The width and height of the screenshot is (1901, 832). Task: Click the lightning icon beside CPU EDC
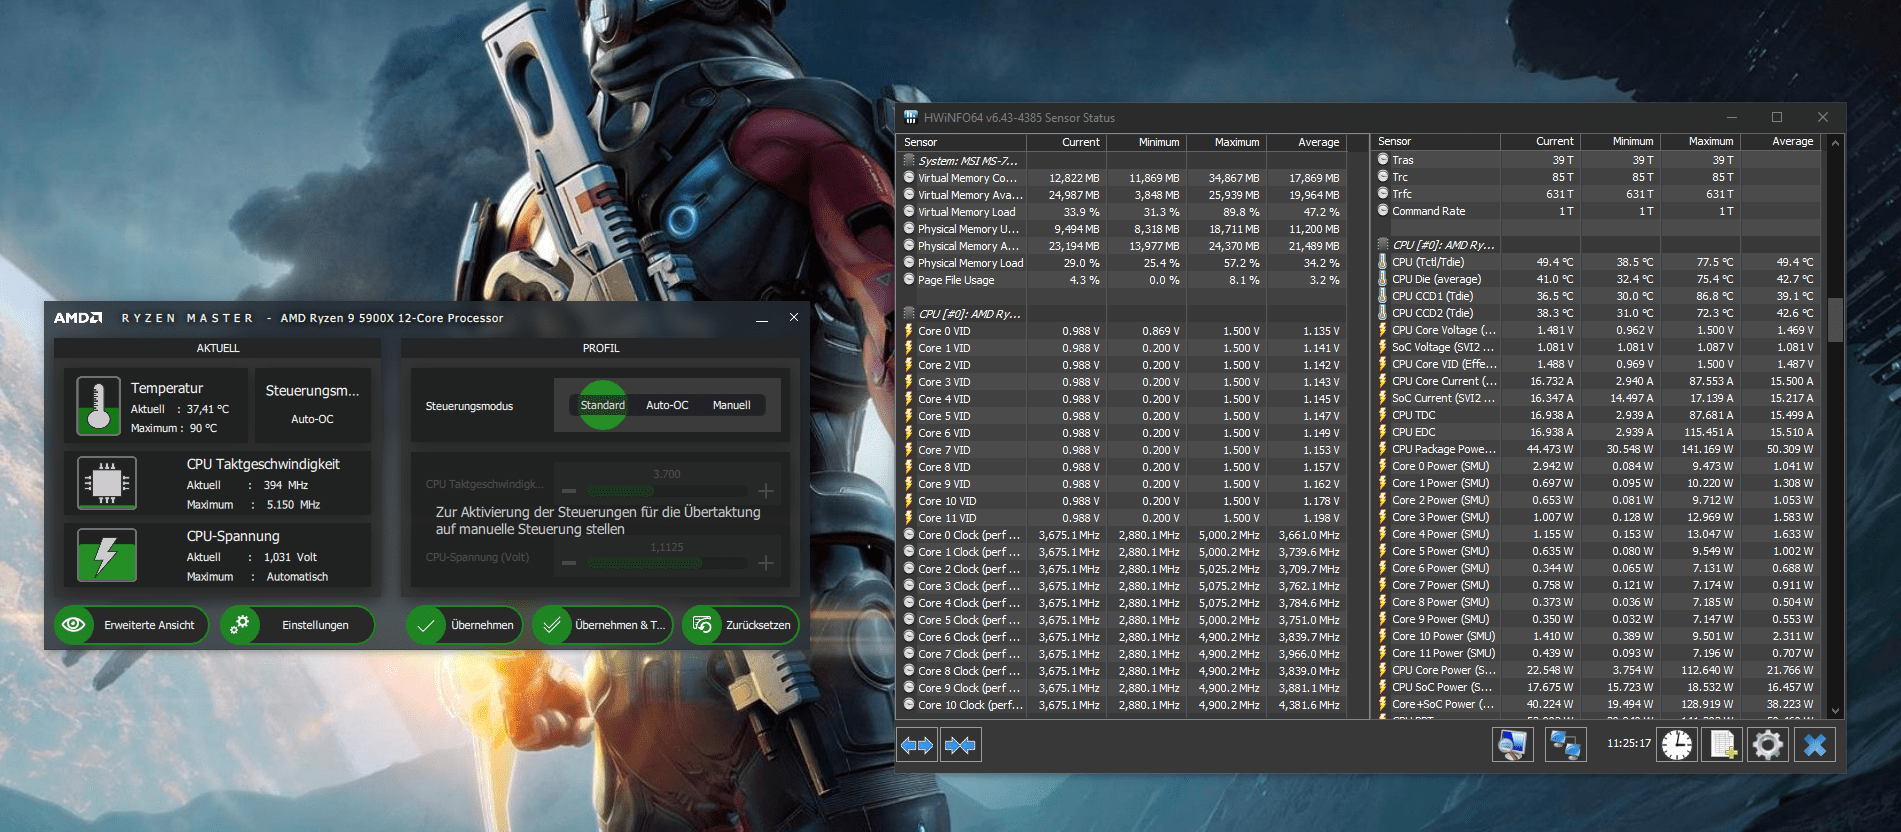1383,432
